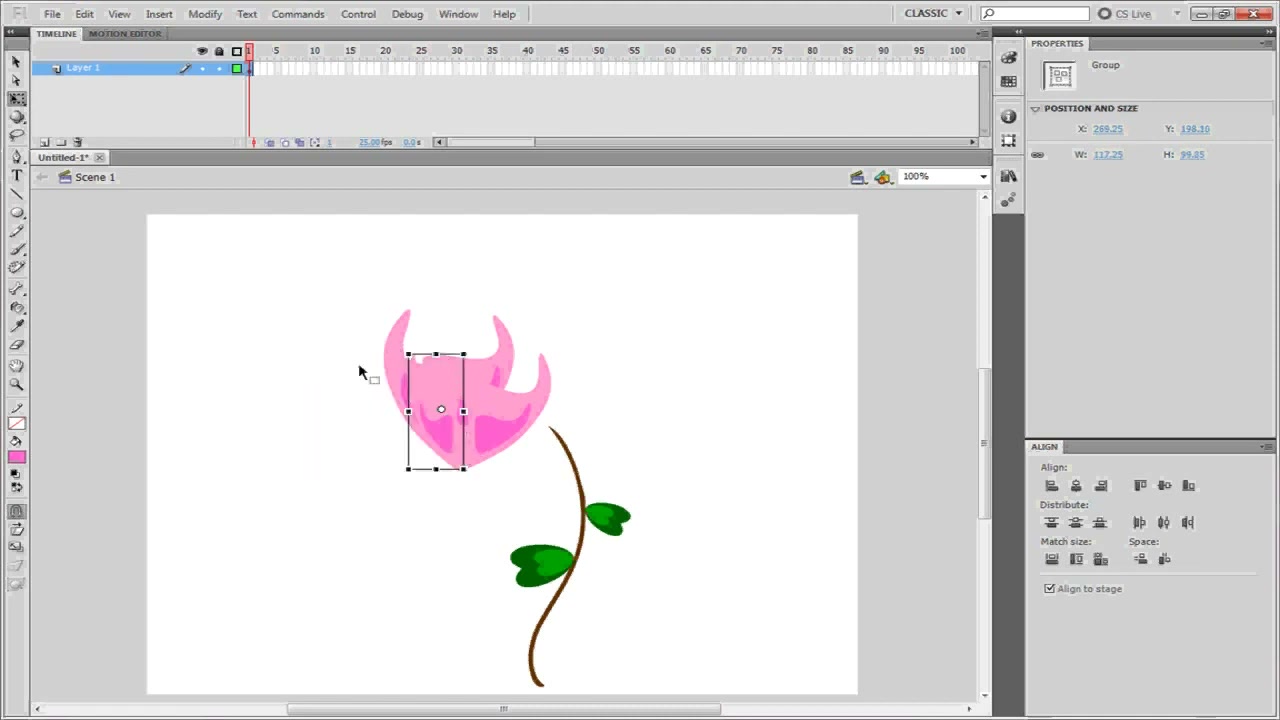The height and width of the screenshot is (720, 1280).
Task: Open the Swatches panel icon
Action: click(1008, 82)
